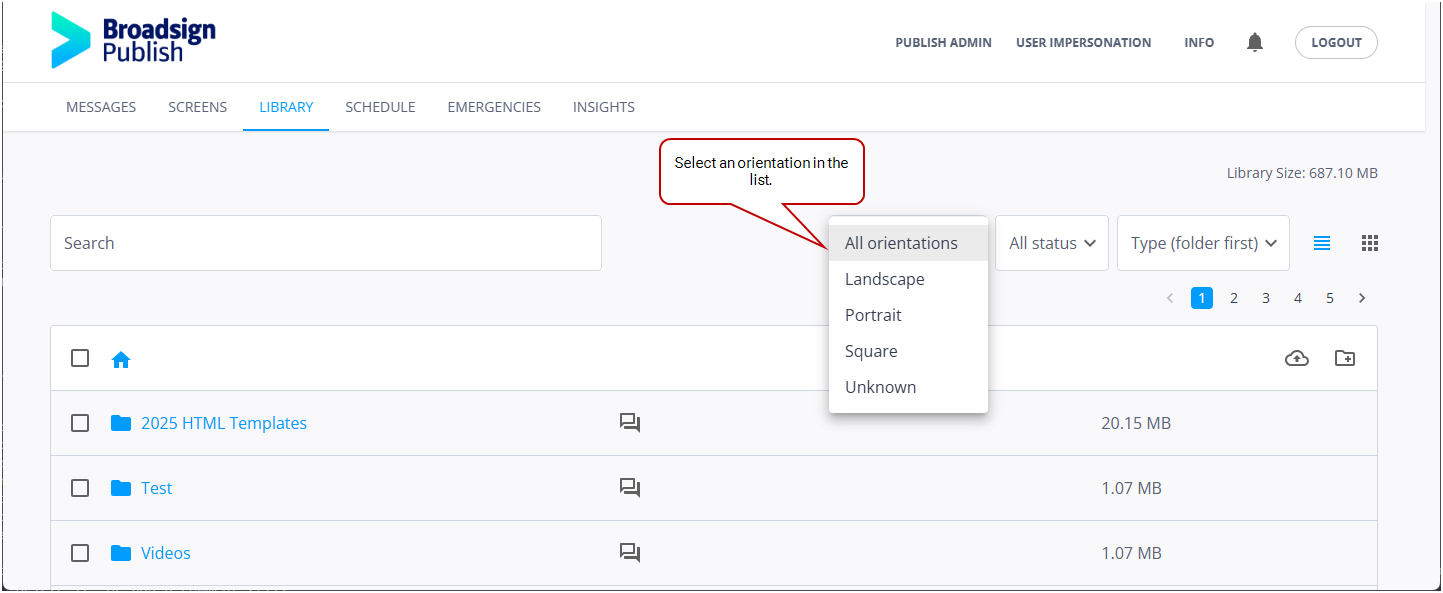The height and width of the screenshot is (593, 1443).
Task: Switch to list view layout icon
Action: [x=1321, y=243]
